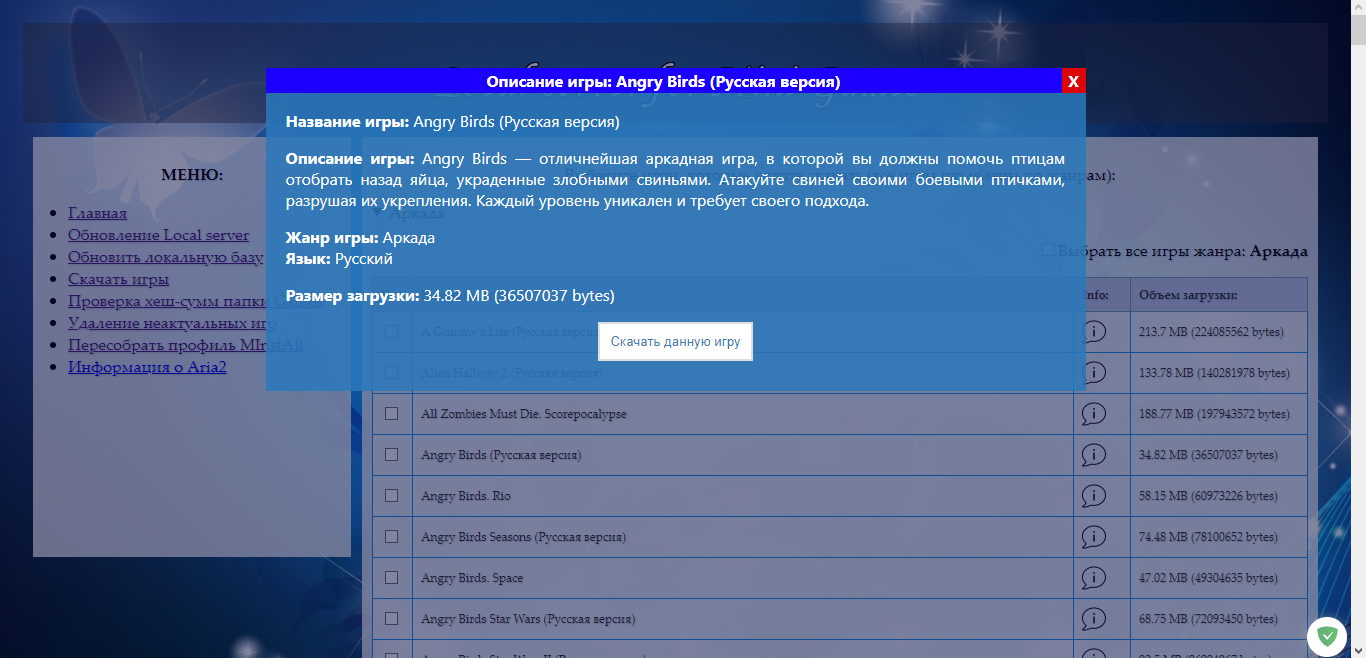Tick checkbox for All Zombies Must Die. Scorepocalypse
Image resolution: width=1366 pixels, height=658 pixels.
[x=392, y=413]
